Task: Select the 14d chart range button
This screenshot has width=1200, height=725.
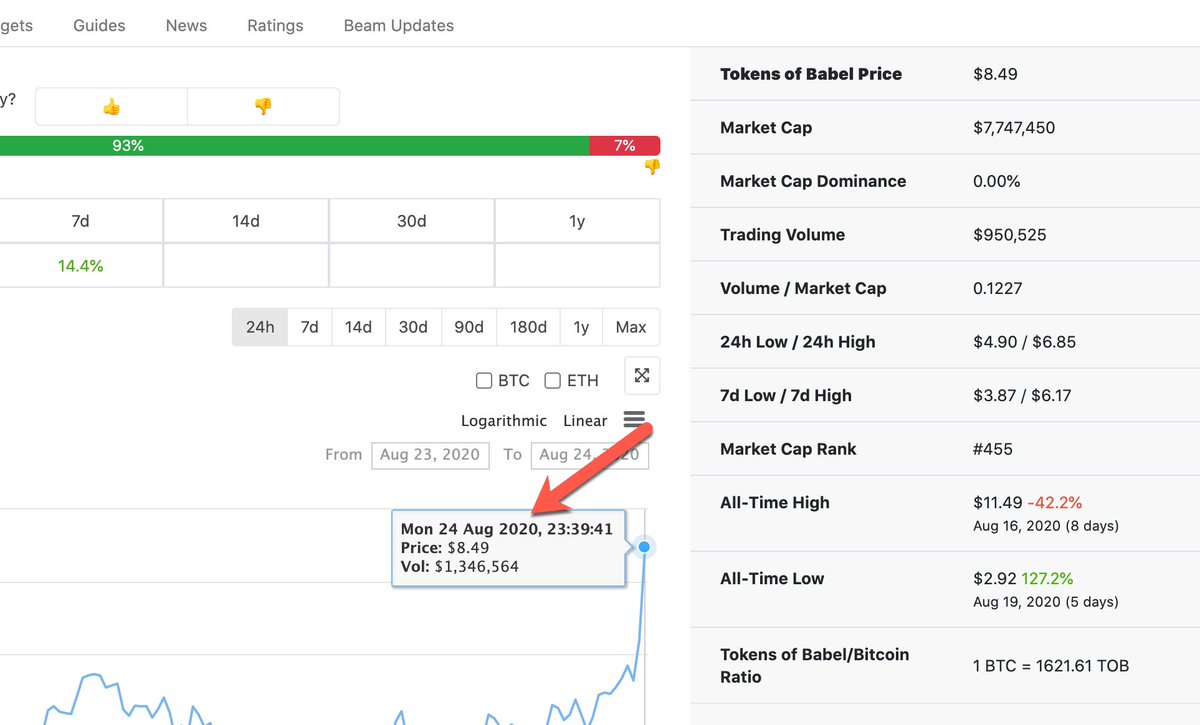Action: click(x=359, y=327)
